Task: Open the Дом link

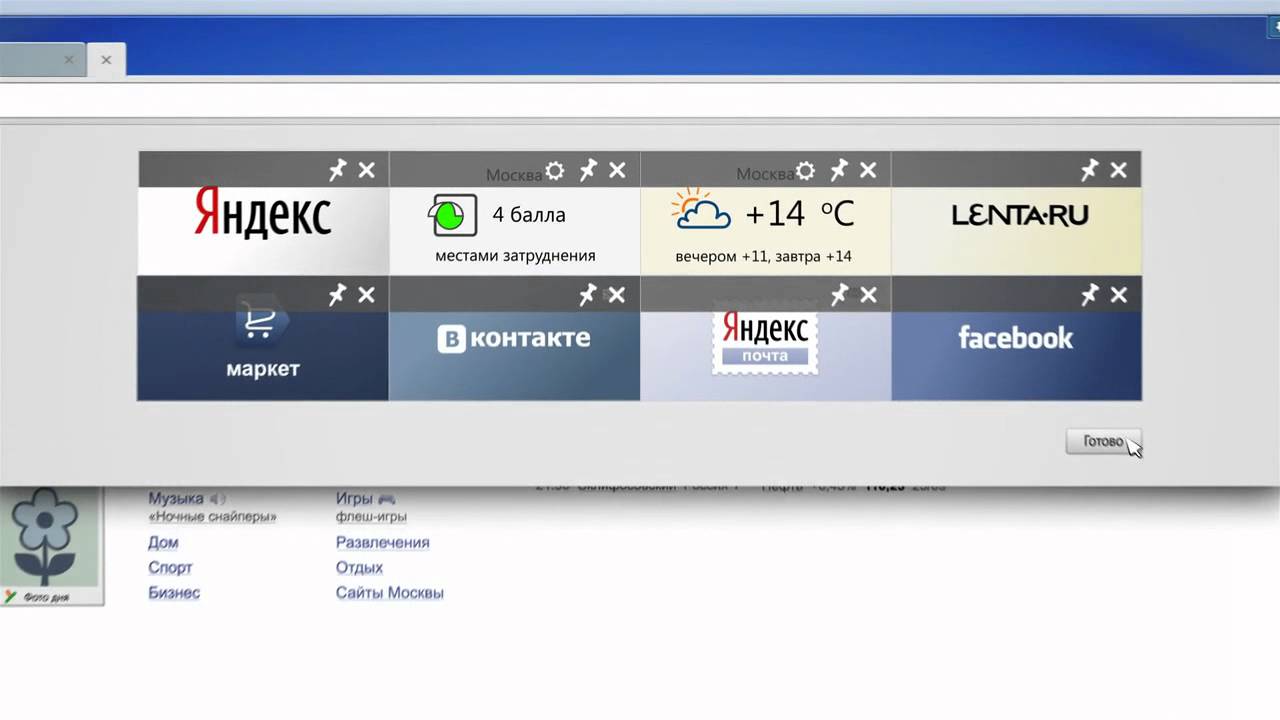Action: pos(163,542)
